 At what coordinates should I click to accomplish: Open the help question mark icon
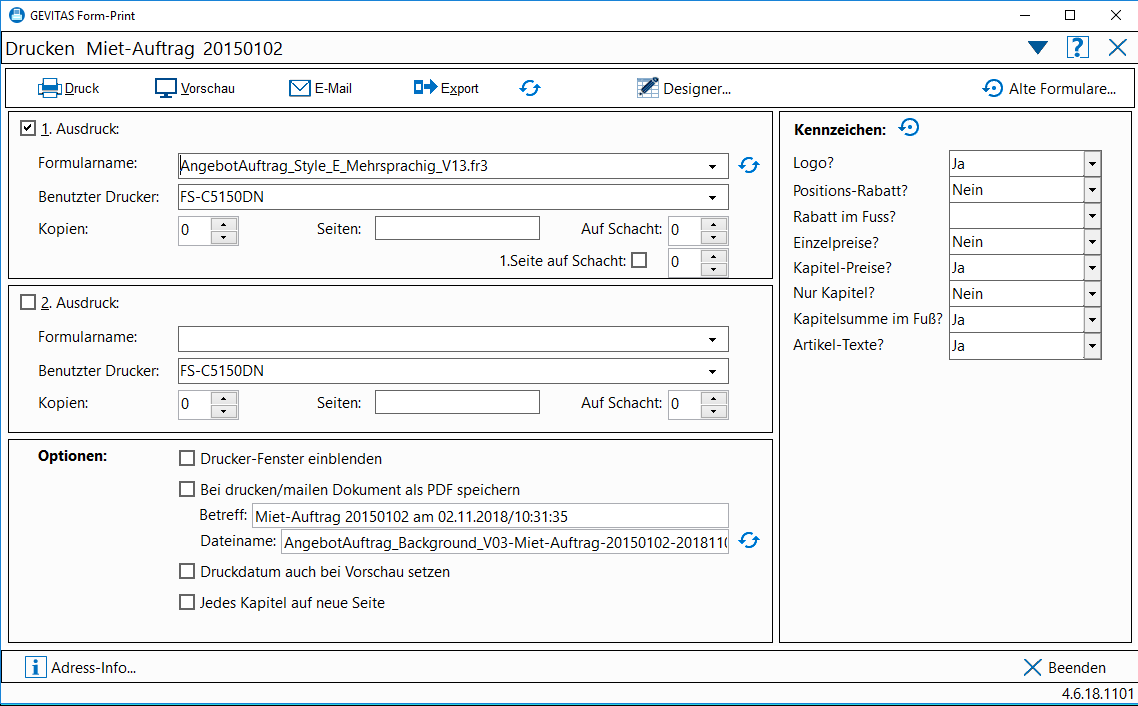pos(1078,48)
